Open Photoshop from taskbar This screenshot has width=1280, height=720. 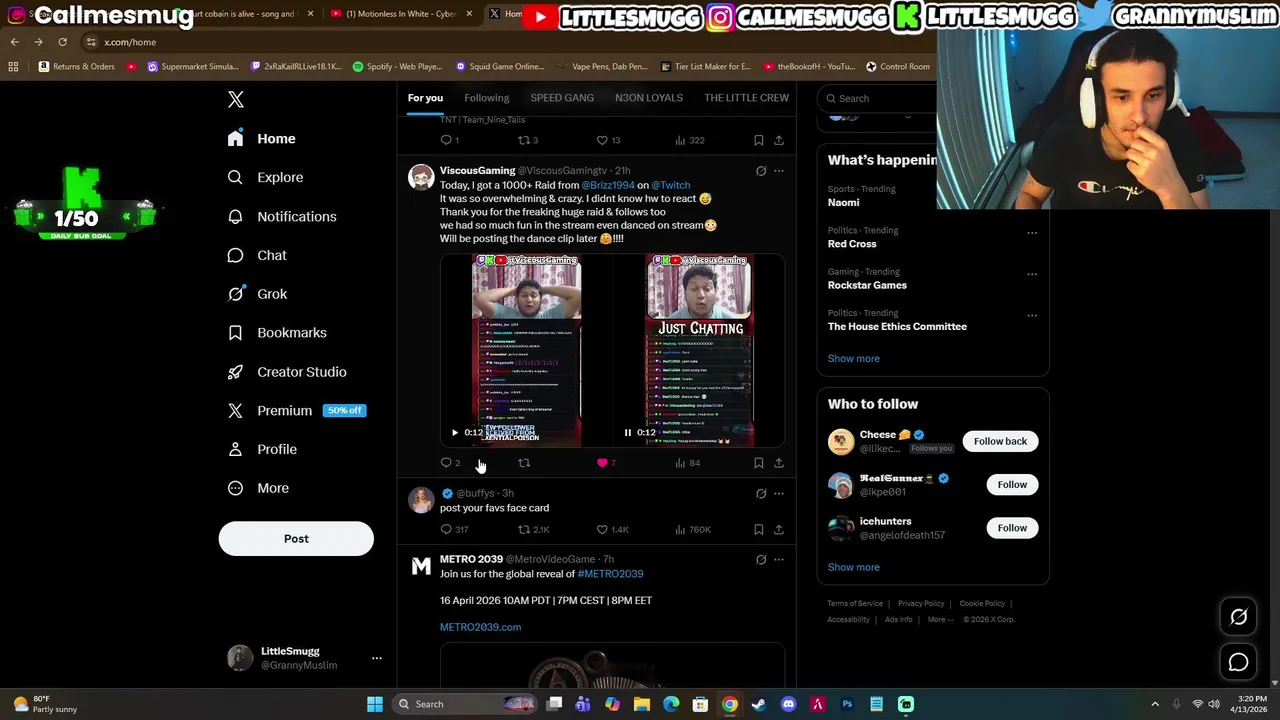pos(847,704)
